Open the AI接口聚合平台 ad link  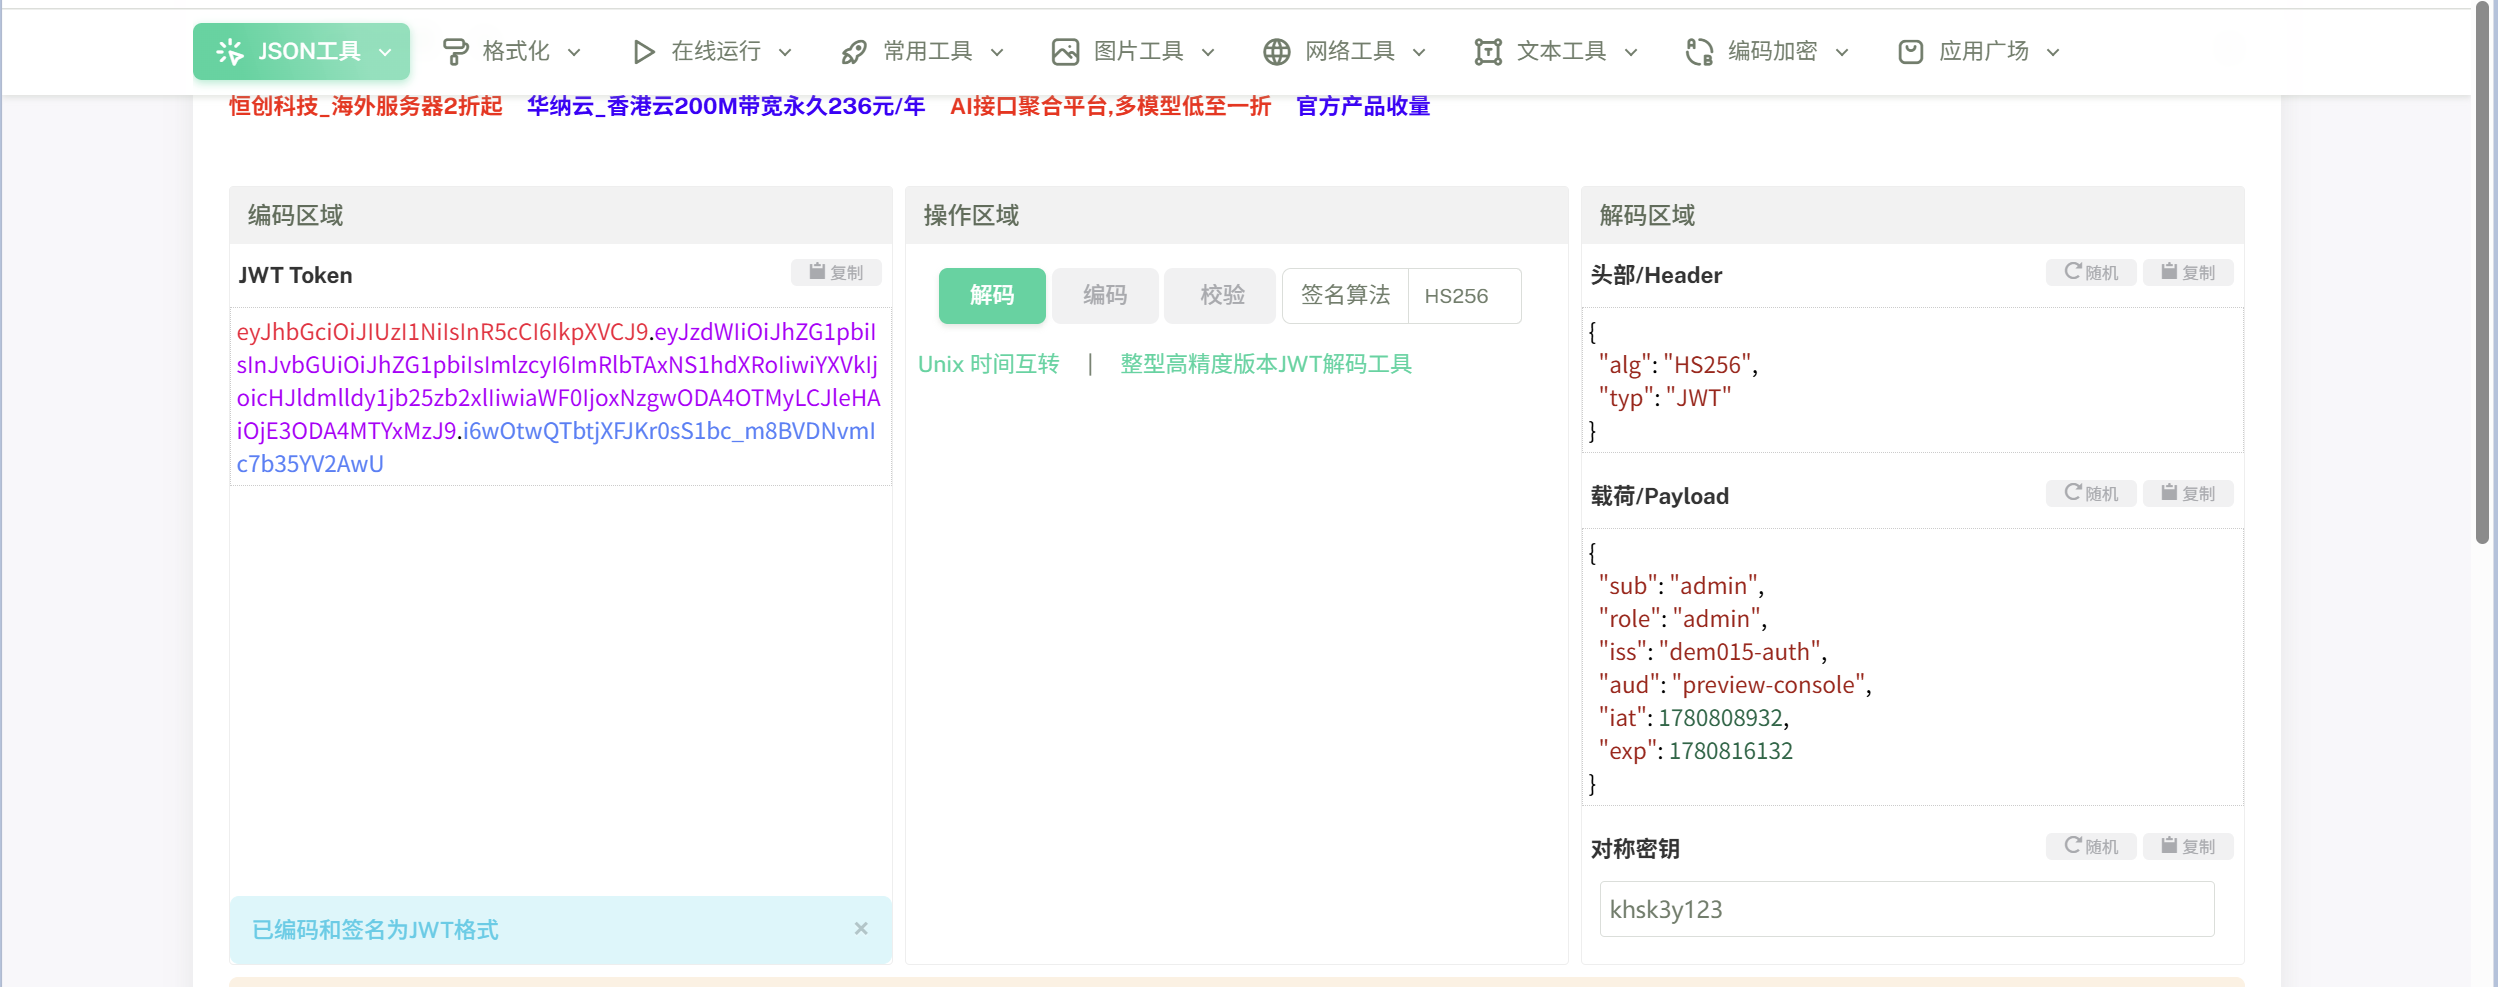[1110, 106]
